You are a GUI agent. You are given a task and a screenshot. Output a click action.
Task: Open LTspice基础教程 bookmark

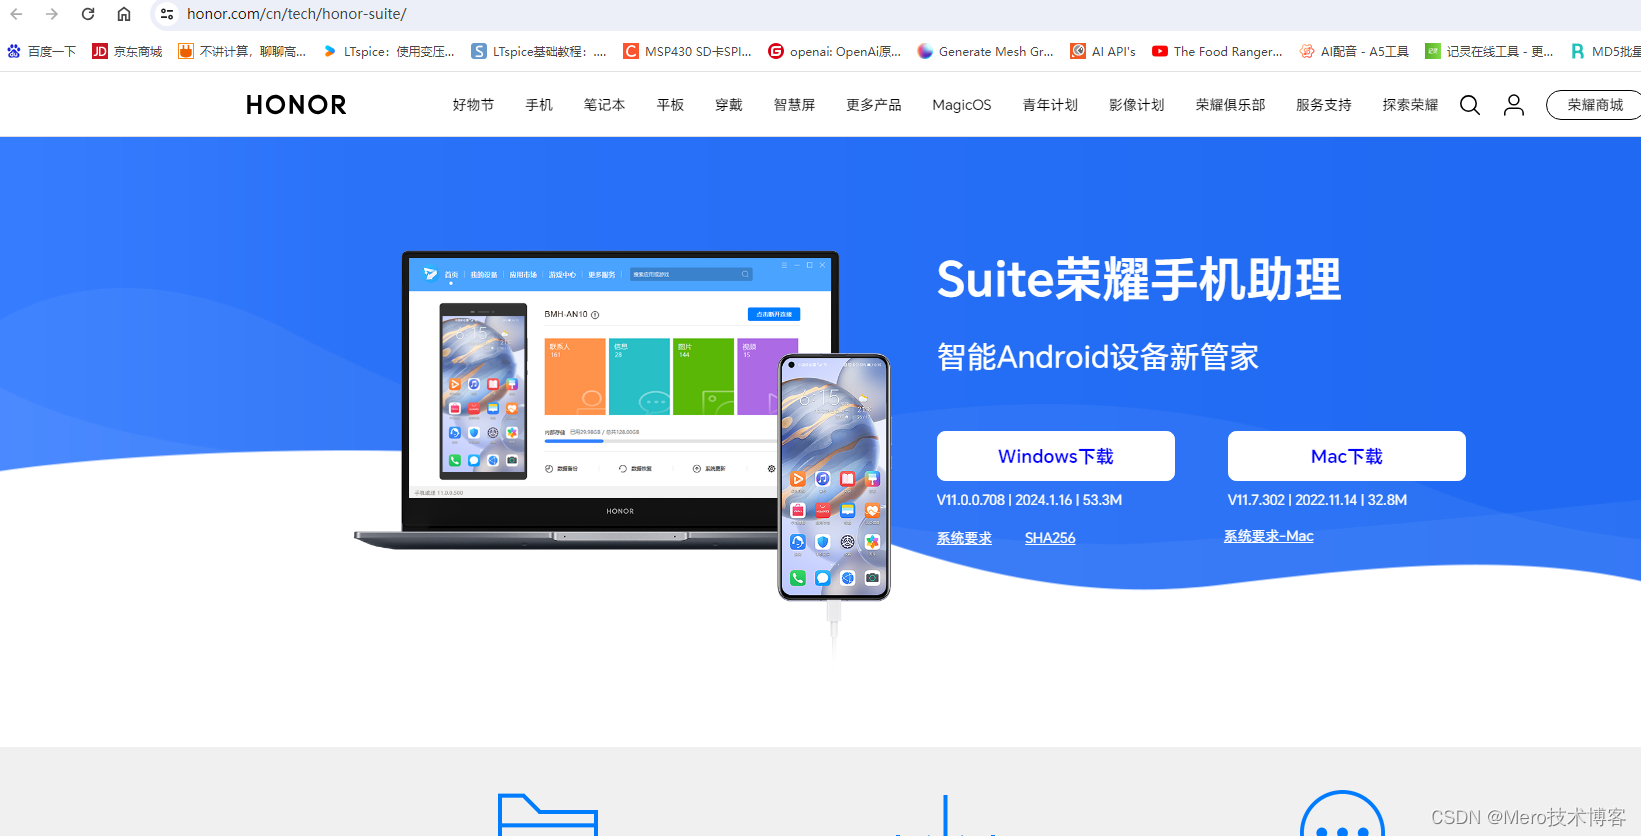(x=539, y=51)
